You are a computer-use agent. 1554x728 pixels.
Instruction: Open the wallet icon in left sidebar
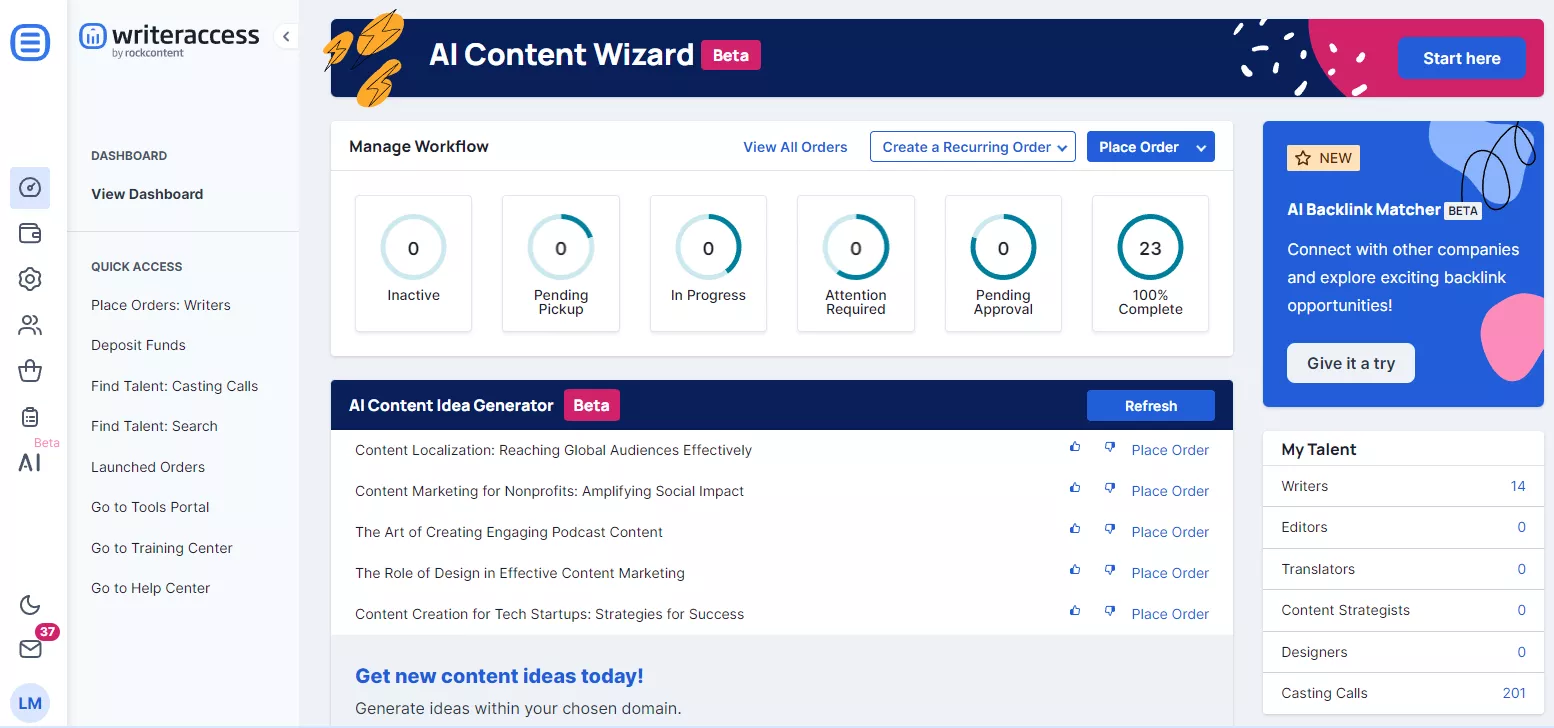pos(30,234)
